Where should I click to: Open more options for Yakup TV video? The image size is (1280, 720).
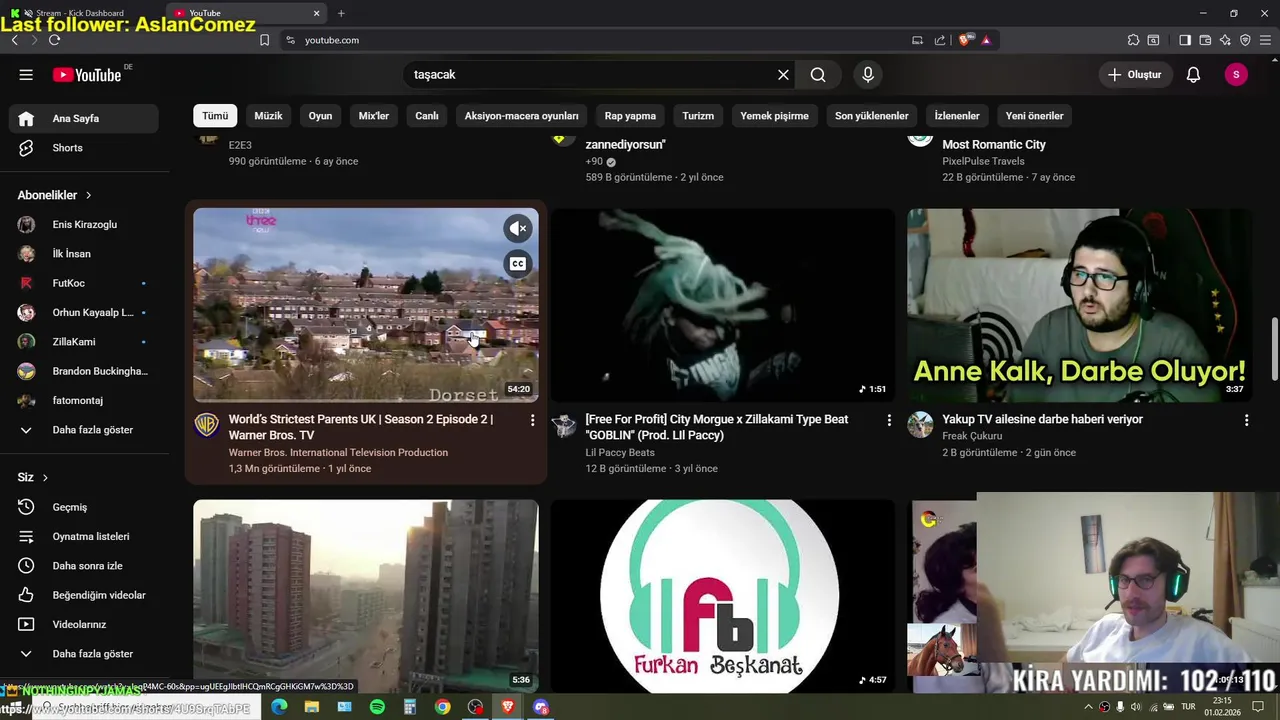1246,421
